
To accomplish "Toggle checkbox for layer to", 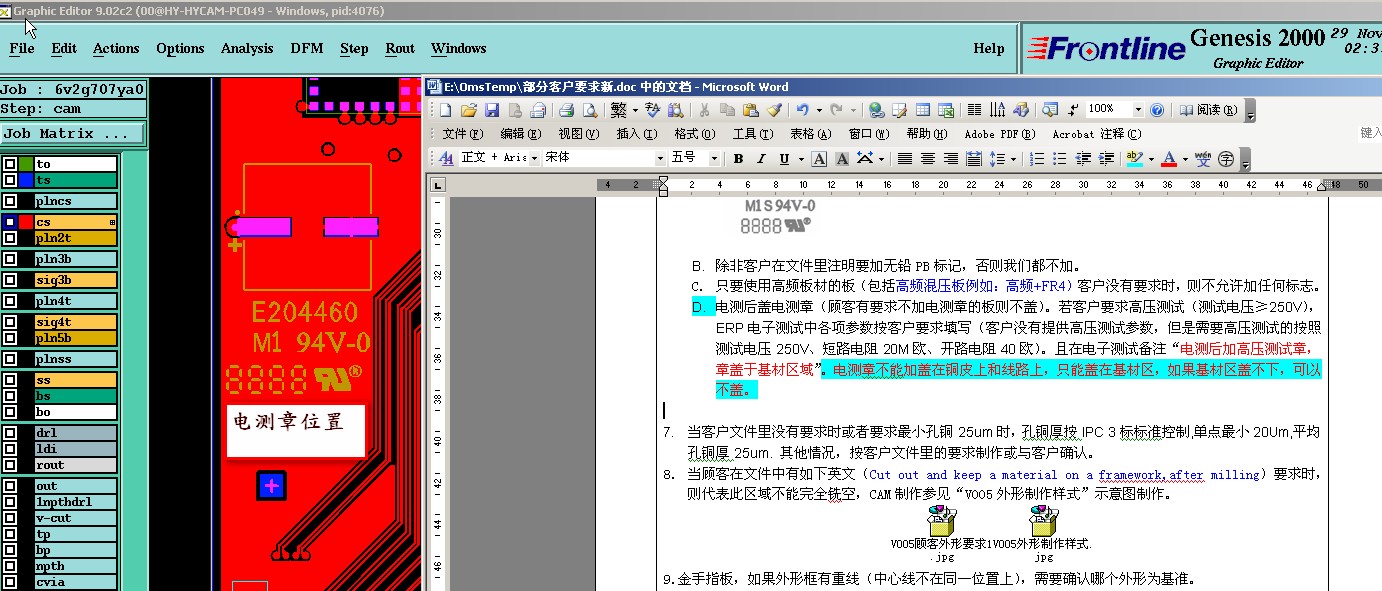I will click(x=10, y=164).
